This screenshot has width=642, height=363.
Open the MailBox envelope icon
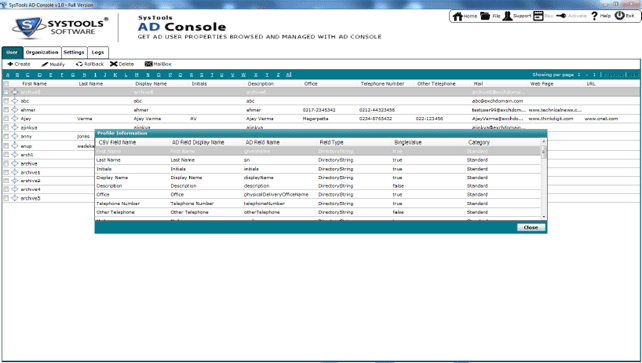(148, 64)
